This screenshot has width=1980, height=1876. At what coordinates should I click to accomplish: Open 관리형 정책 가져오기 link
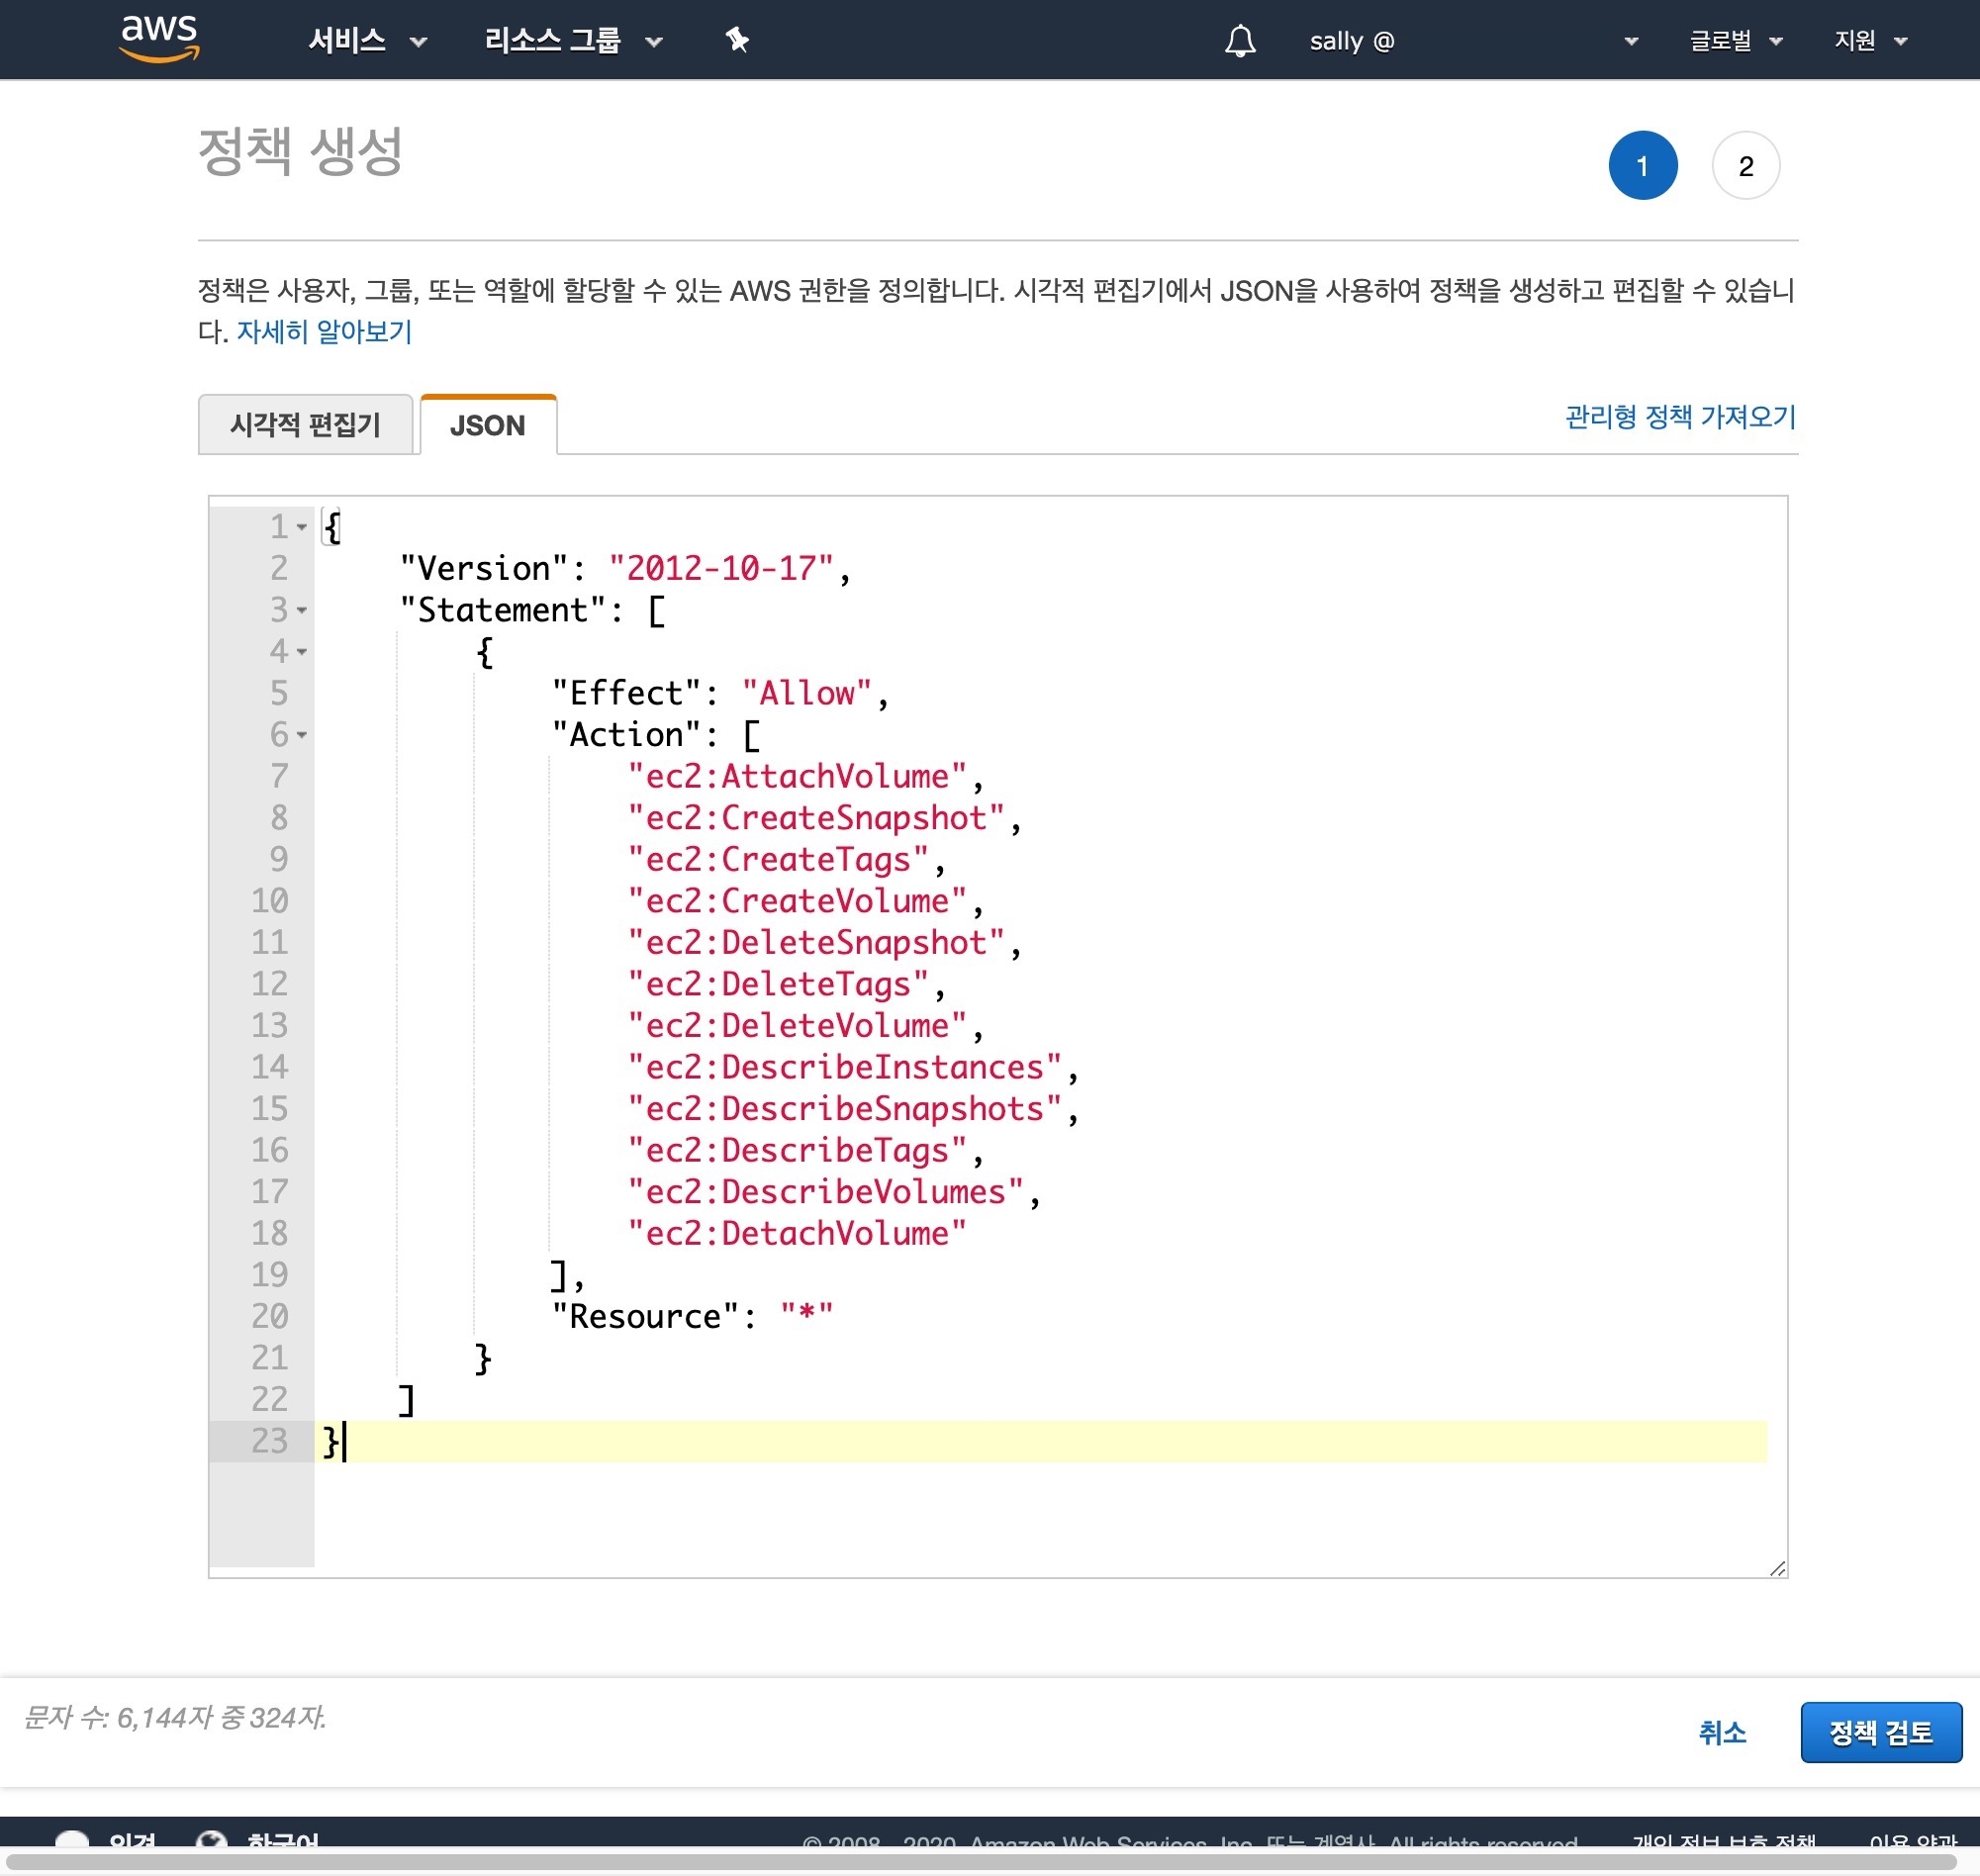[x=1679, y=417]
